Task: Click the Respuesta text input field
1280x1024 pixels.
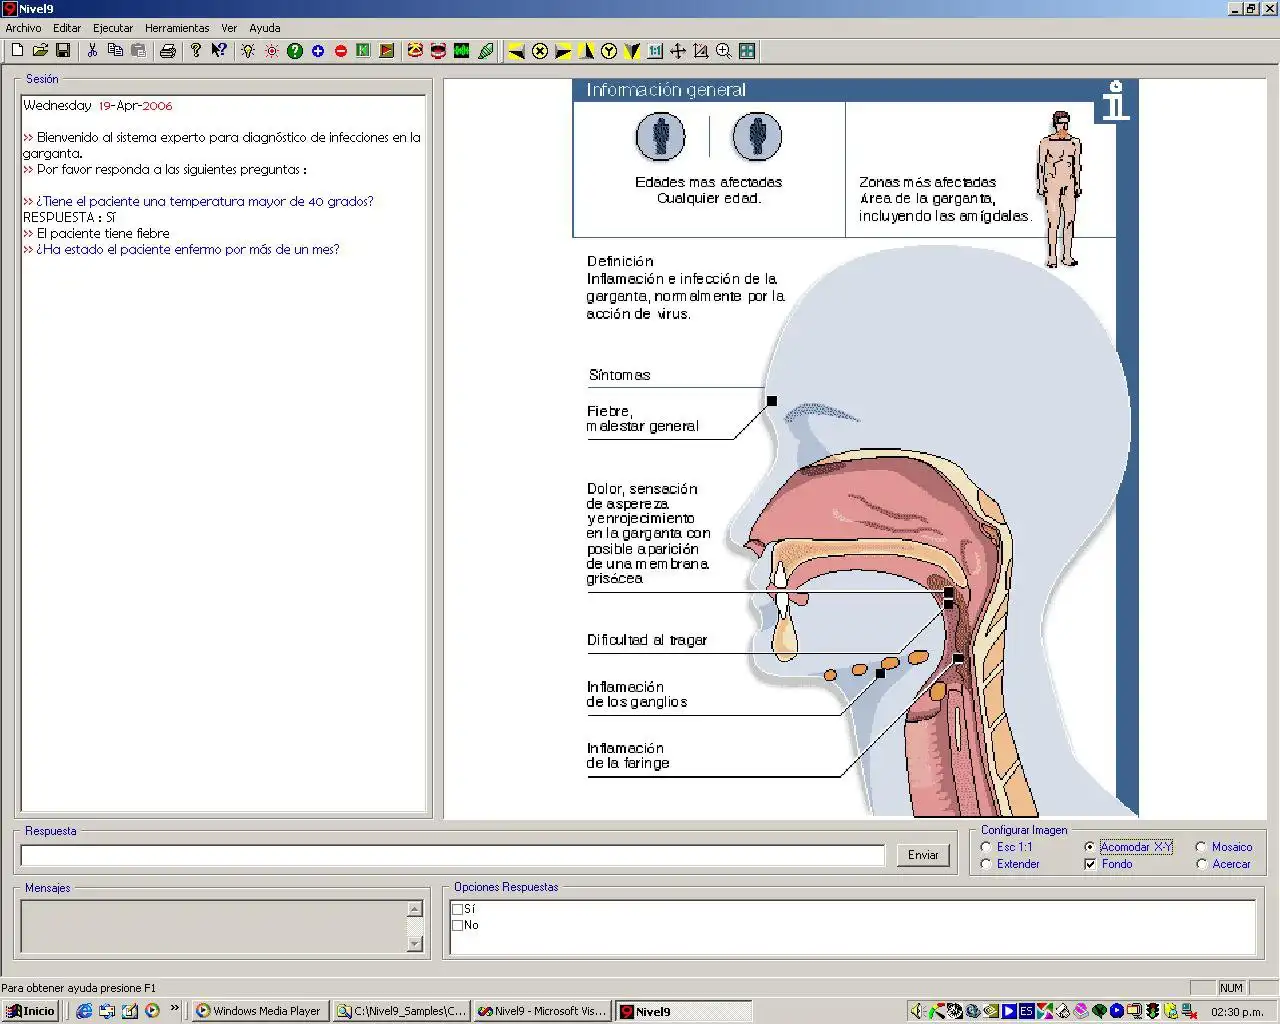Action: (453, 856)
